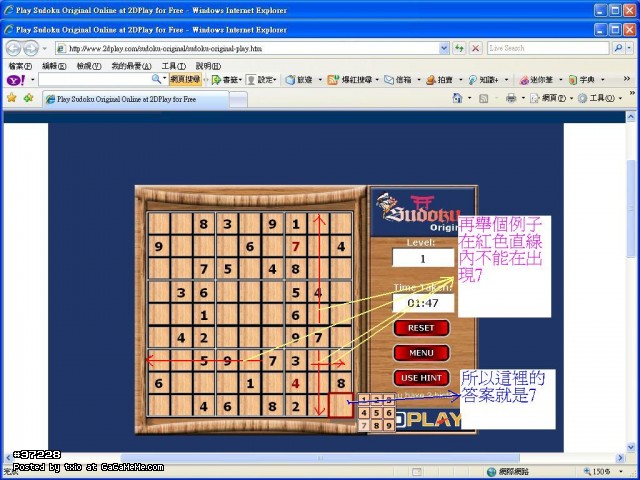Click the horizontal scrollbar right arrow

click(x=621, y=458)
